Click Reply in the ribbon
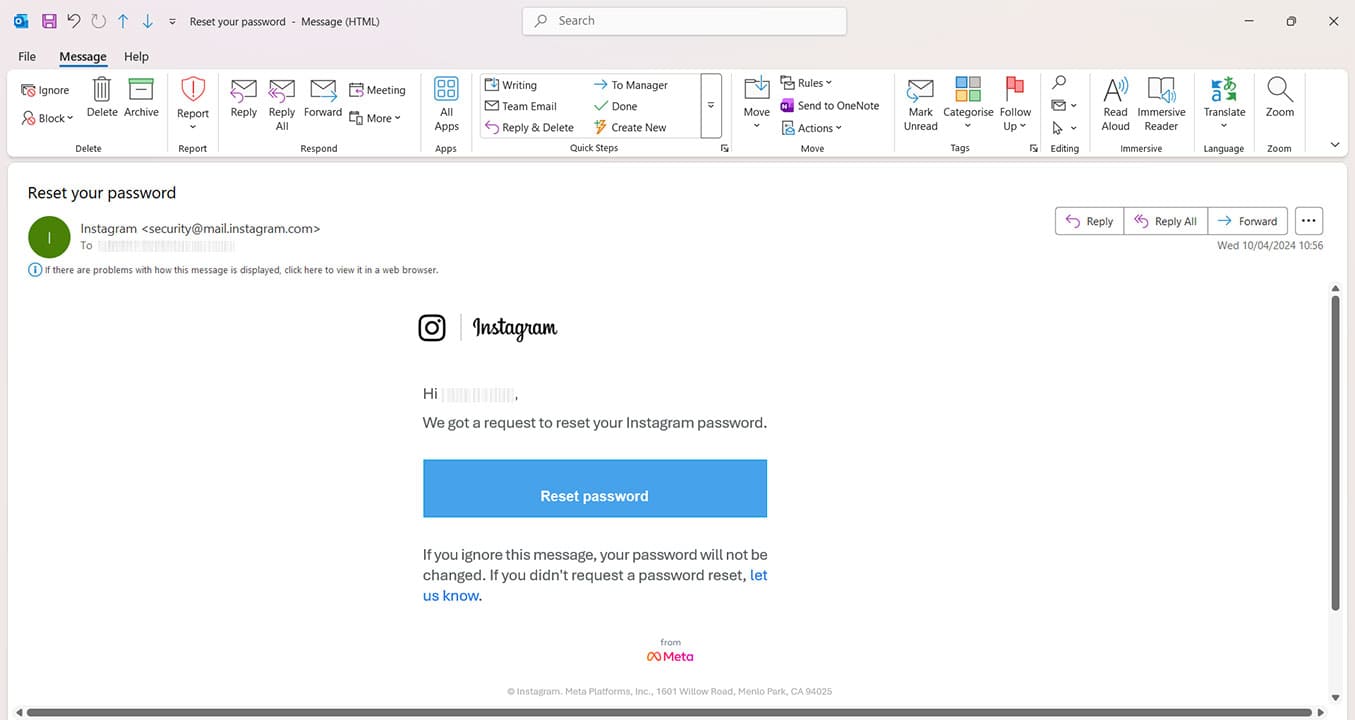 pos(244,98)
